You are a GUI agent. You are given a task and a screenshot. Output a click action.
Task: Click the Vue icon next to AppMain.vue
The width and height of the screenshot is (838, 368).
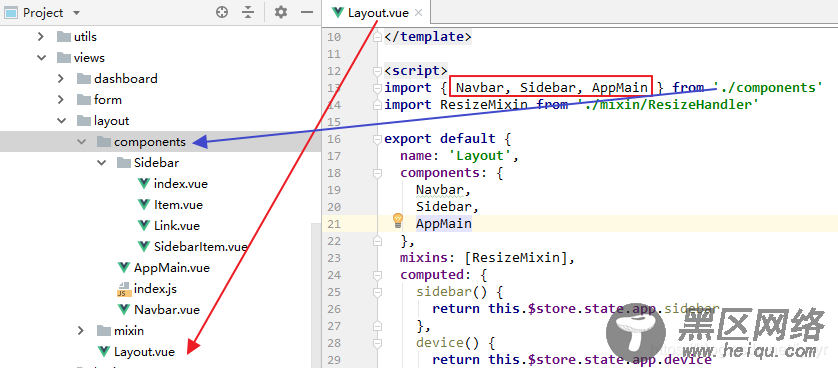(x=124, y=268)
